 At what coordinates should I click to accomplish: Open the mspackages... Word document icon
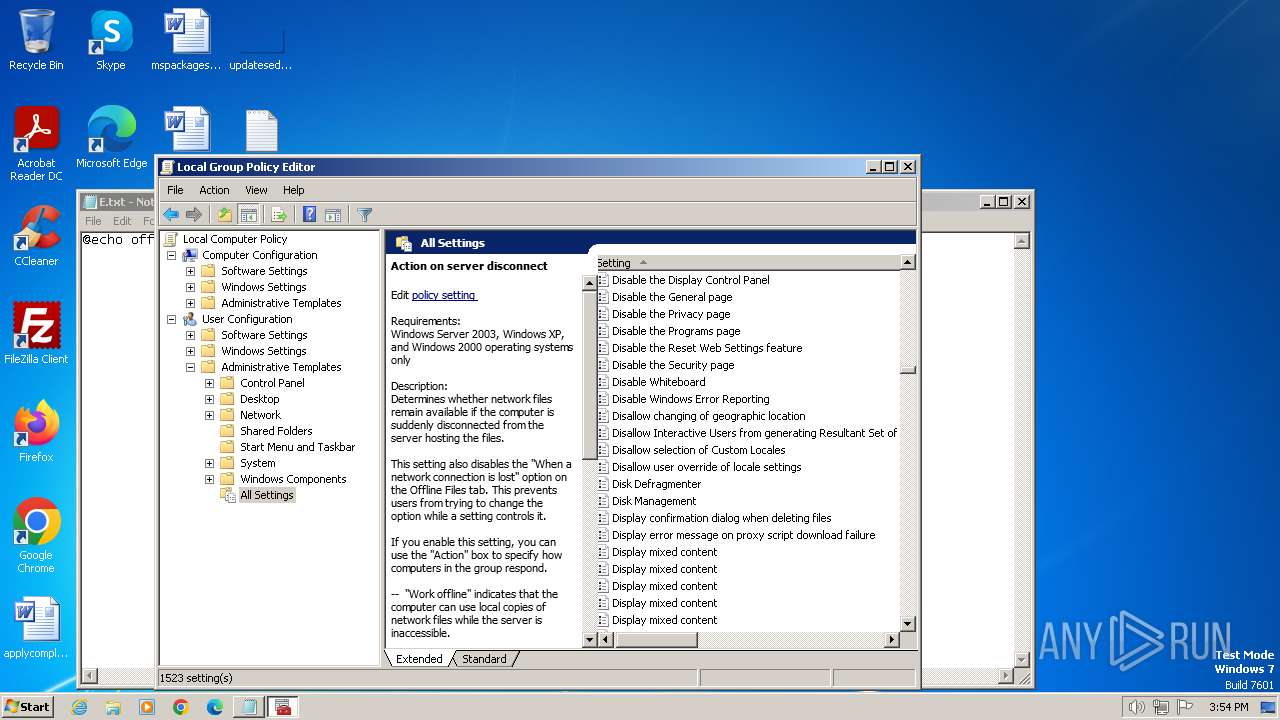click(x=186, y=40)
